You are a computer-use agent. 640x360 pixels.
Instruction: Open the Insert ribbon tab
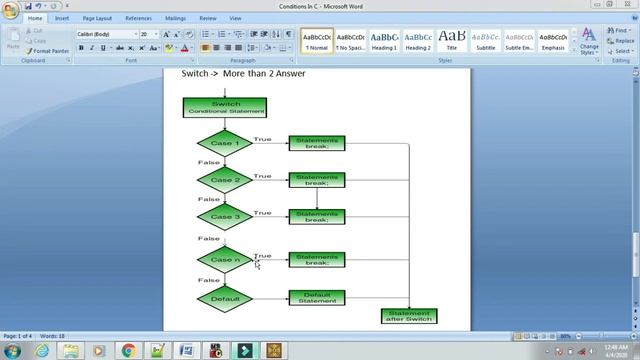[x=62, y=18]
